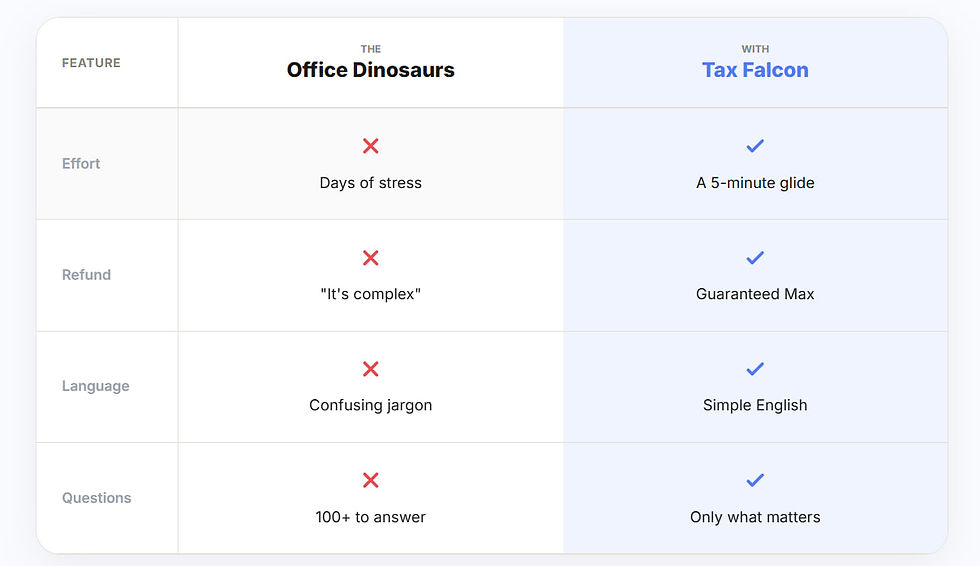Click the Effort row label
Viewport: 980px width, 566px height.
81,164
